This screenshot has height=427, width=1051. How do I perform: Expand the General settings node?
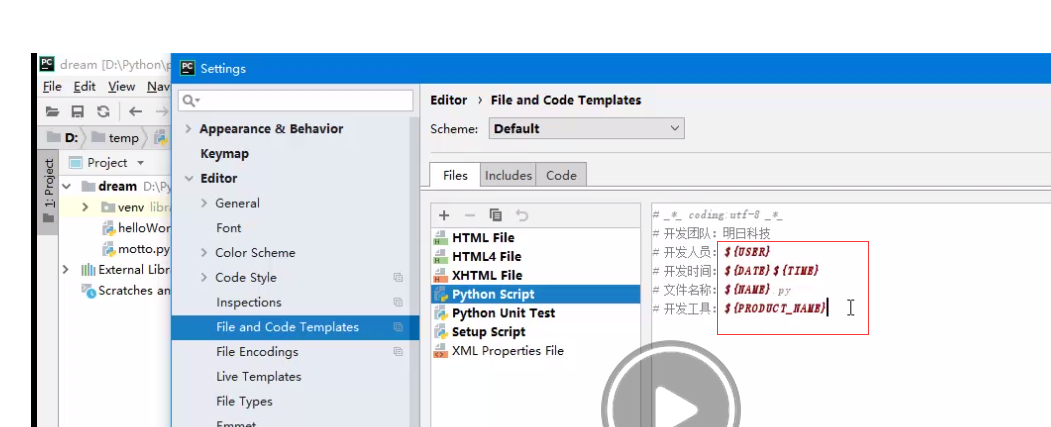pos(204,203)
